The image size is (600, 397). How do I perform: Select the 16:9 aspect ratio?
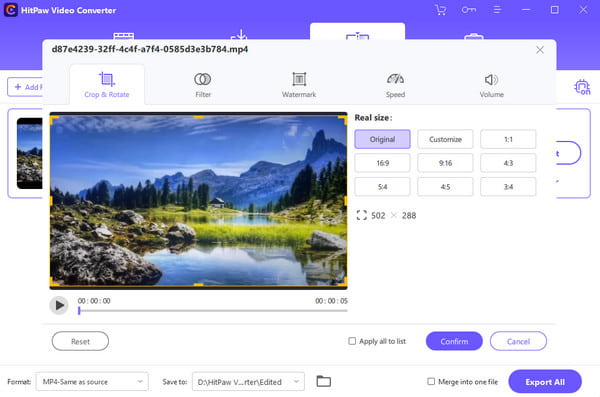(382, 163)
